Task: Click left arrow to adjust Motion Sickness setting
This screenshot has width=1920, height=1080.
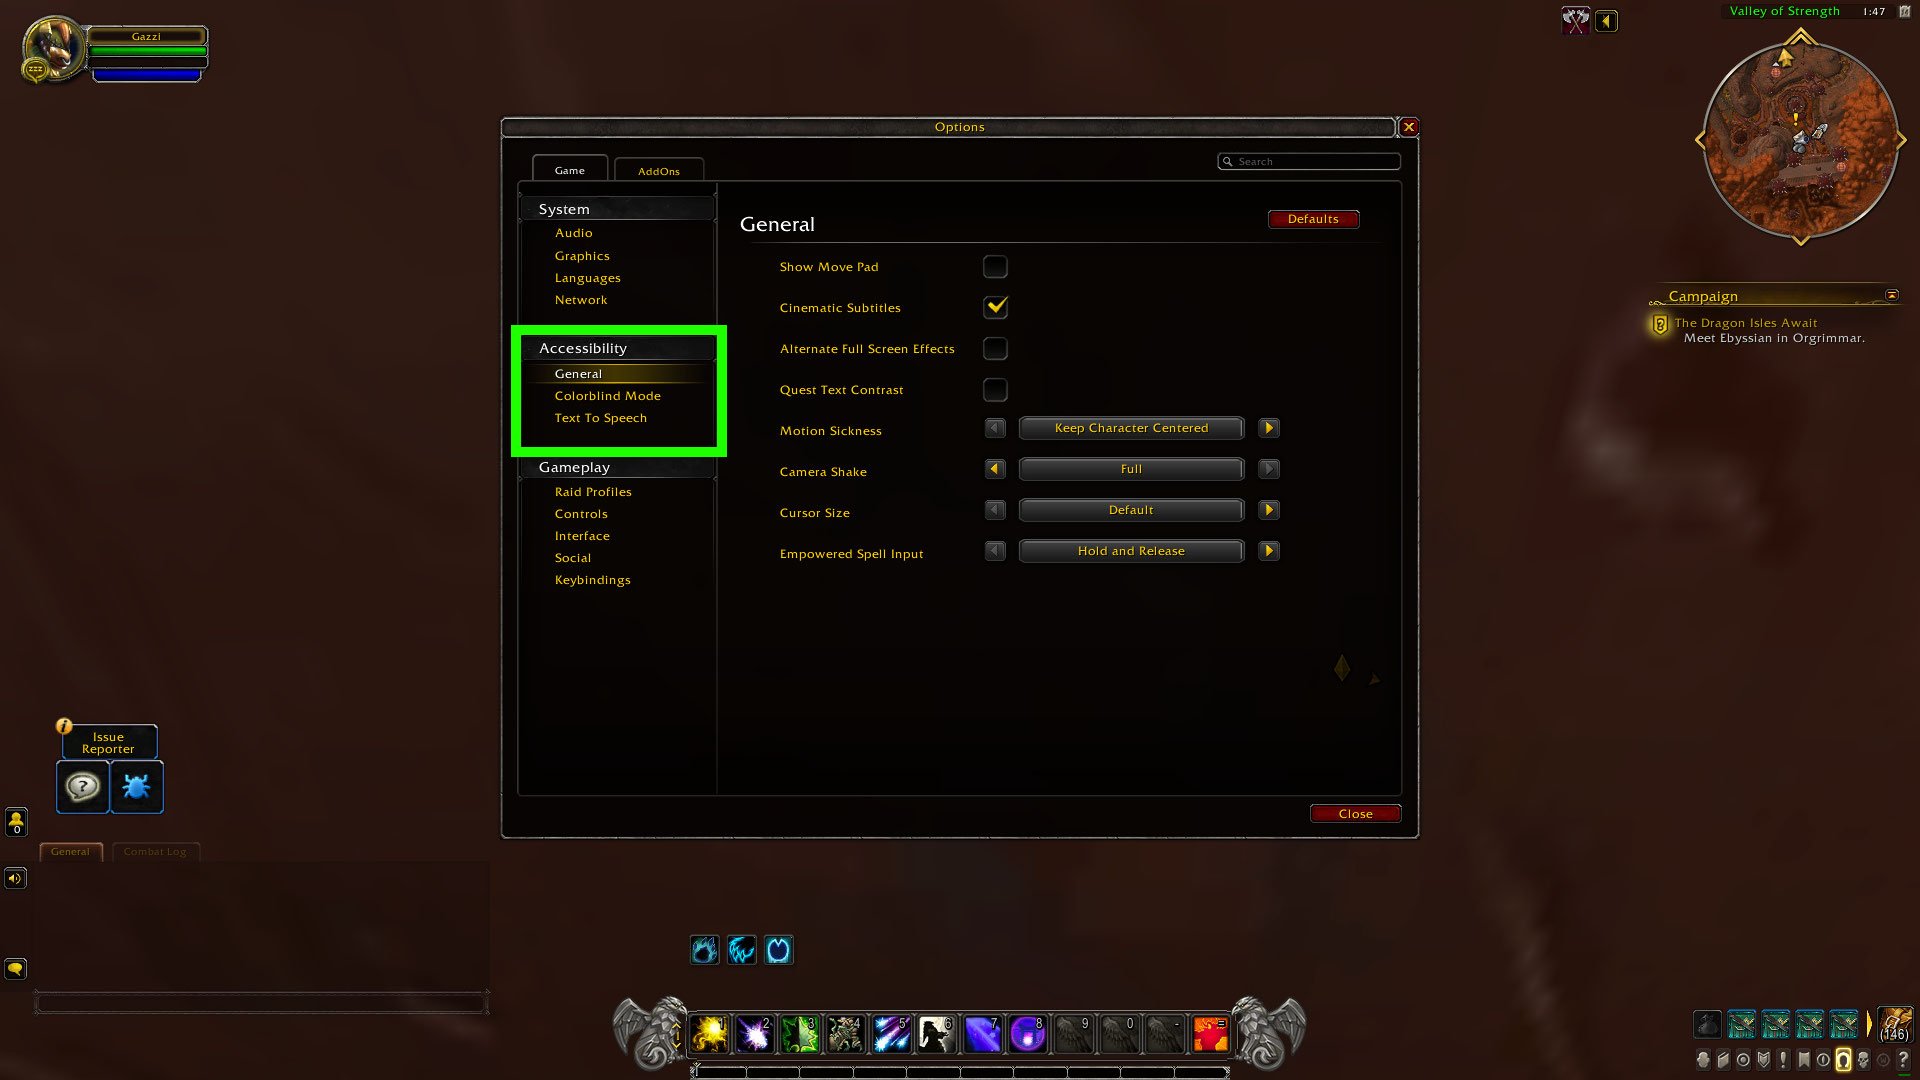Action: [996, 427]
